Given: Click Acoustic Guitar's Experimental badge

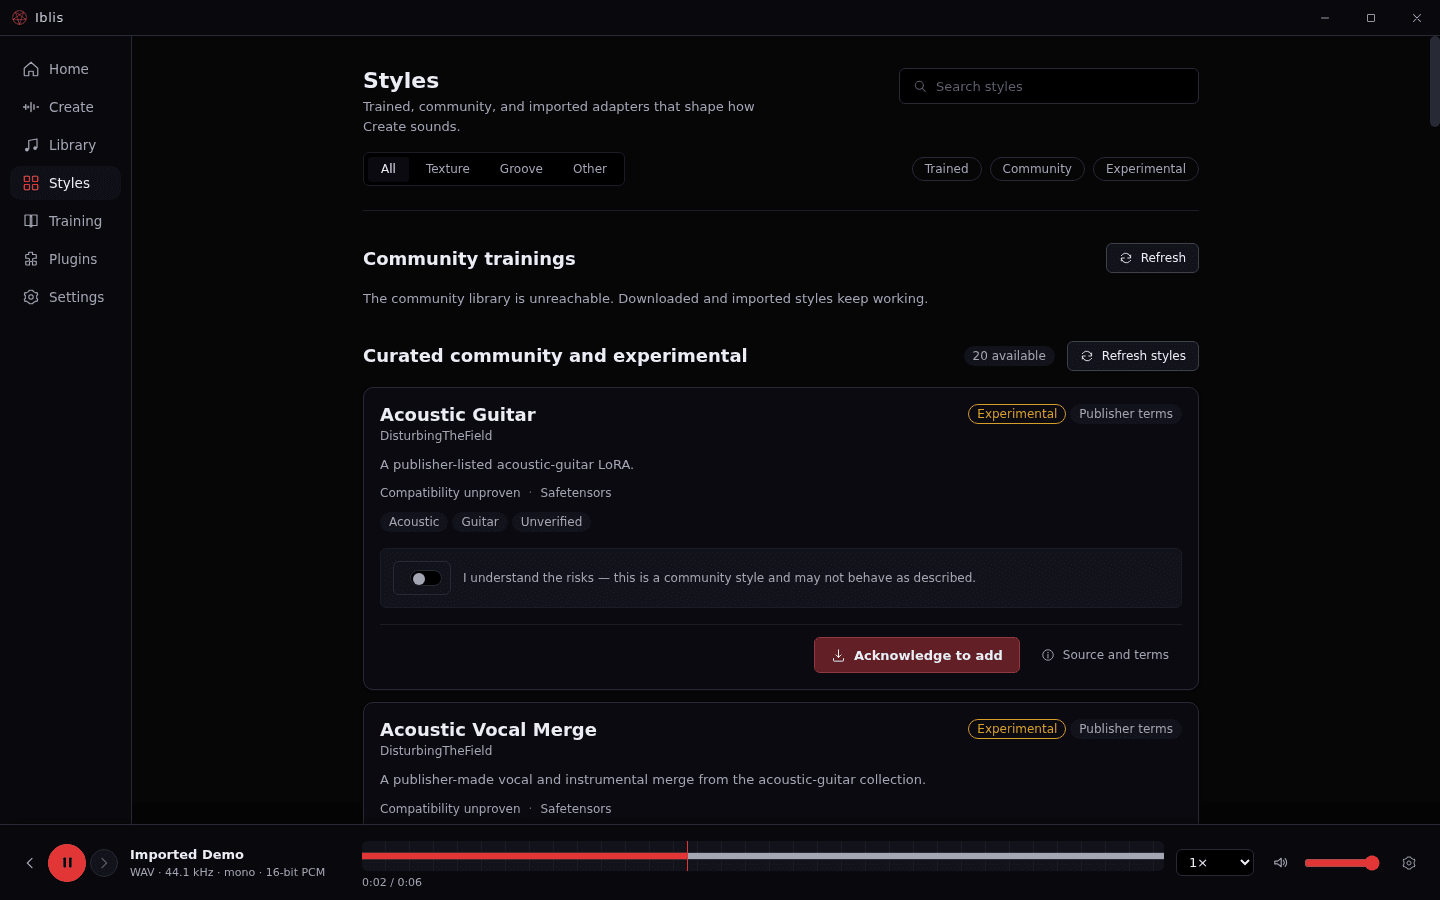Looking at the screenshot, I should 1016,414.
